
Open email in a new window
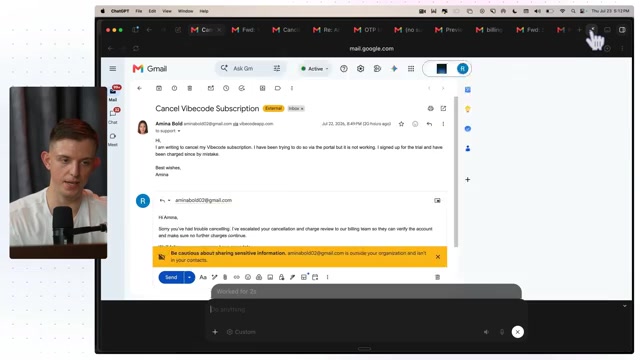tap(443, 109)
